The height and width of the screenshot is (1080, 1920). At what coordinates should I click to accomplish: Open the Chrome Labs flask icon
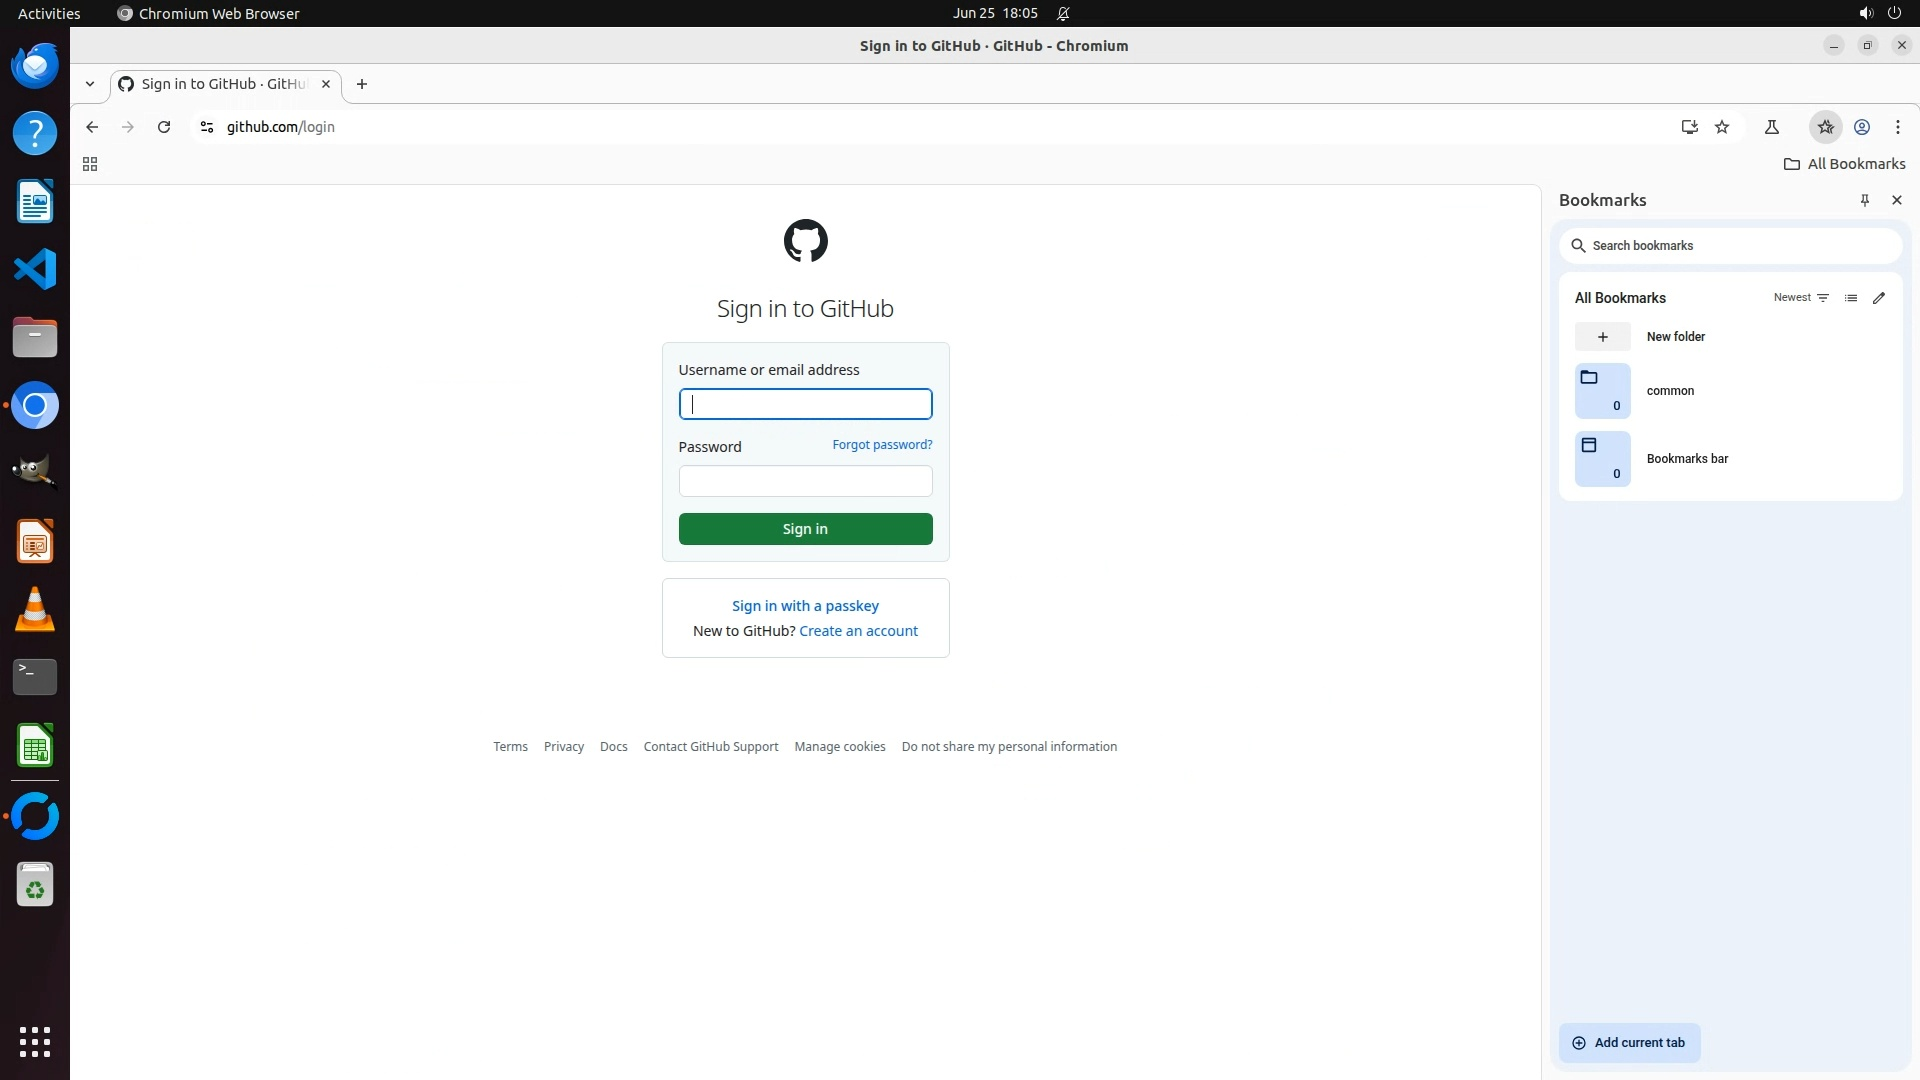[x=1771, y=127]
